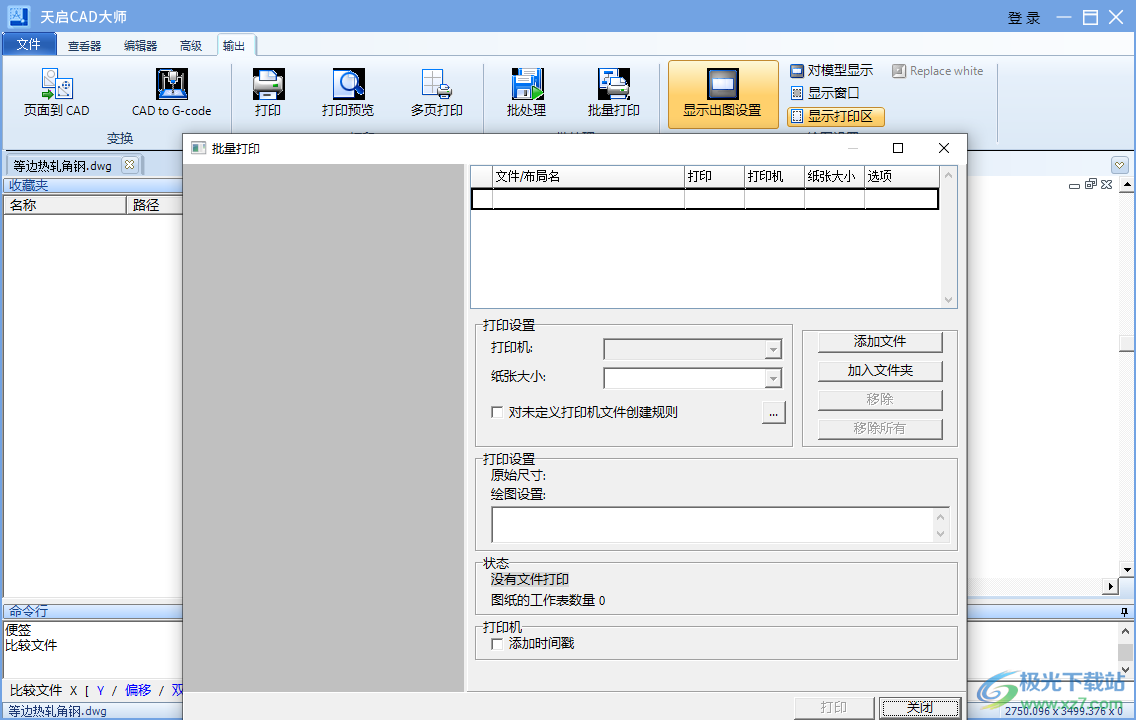Click the 天启CAD大师 application logo icon

click(x=18, y=16)
